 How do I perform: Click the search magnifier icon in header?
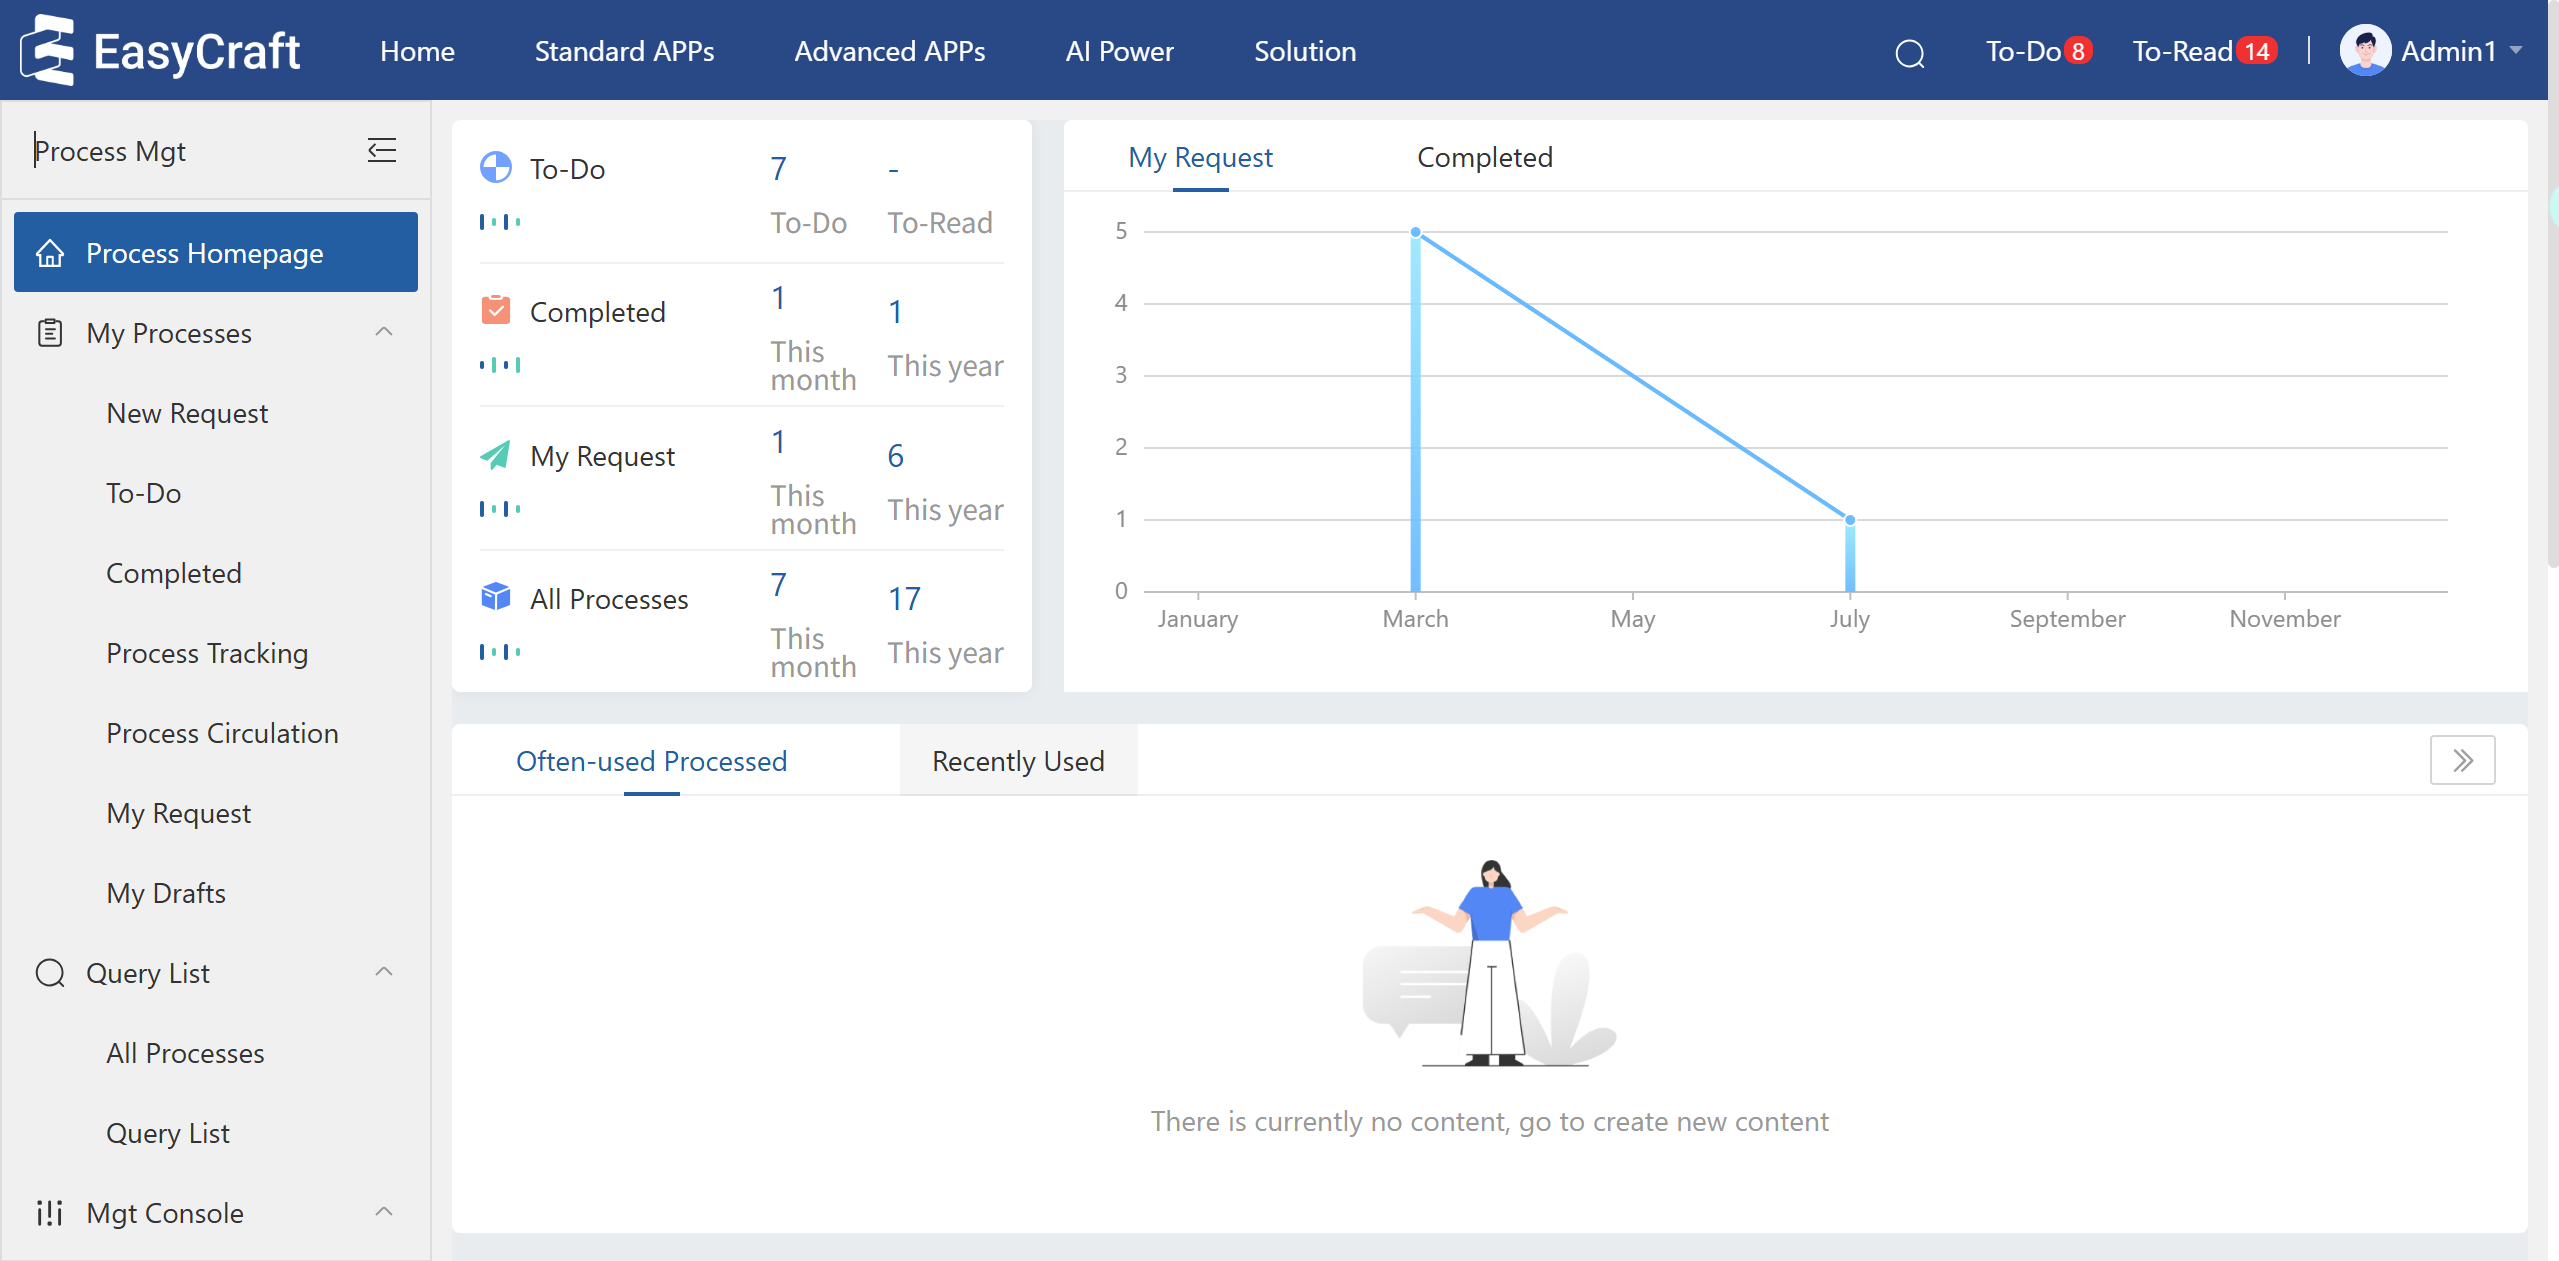pos(1909,53)
